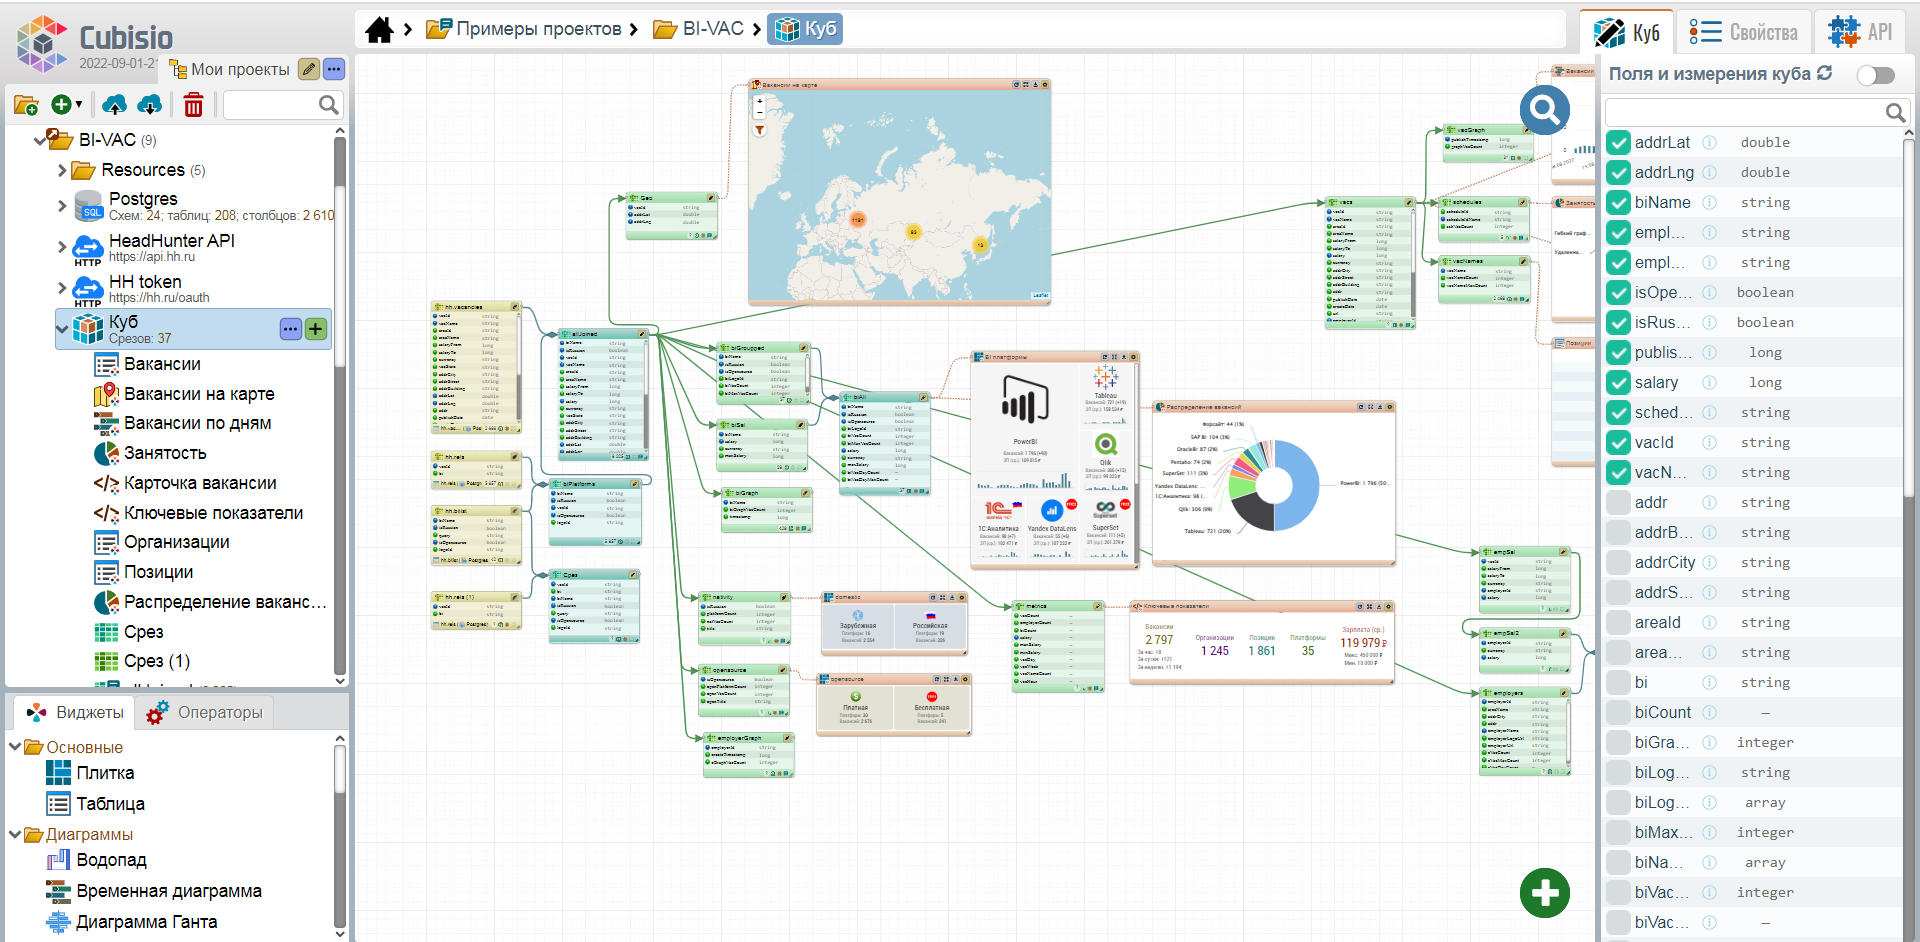Enable the biCount field checkbox
1920x942 pixels.
coord(1618,713)
